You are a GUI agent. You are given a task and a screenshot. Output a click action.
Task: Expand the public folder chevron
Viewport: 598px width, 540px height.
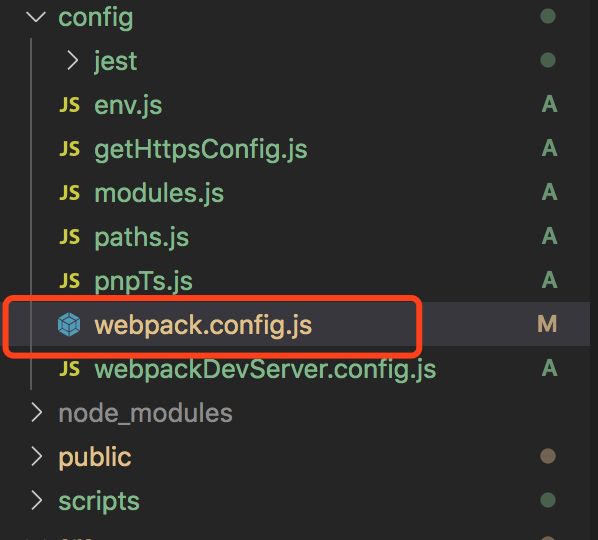pos(36,456)
